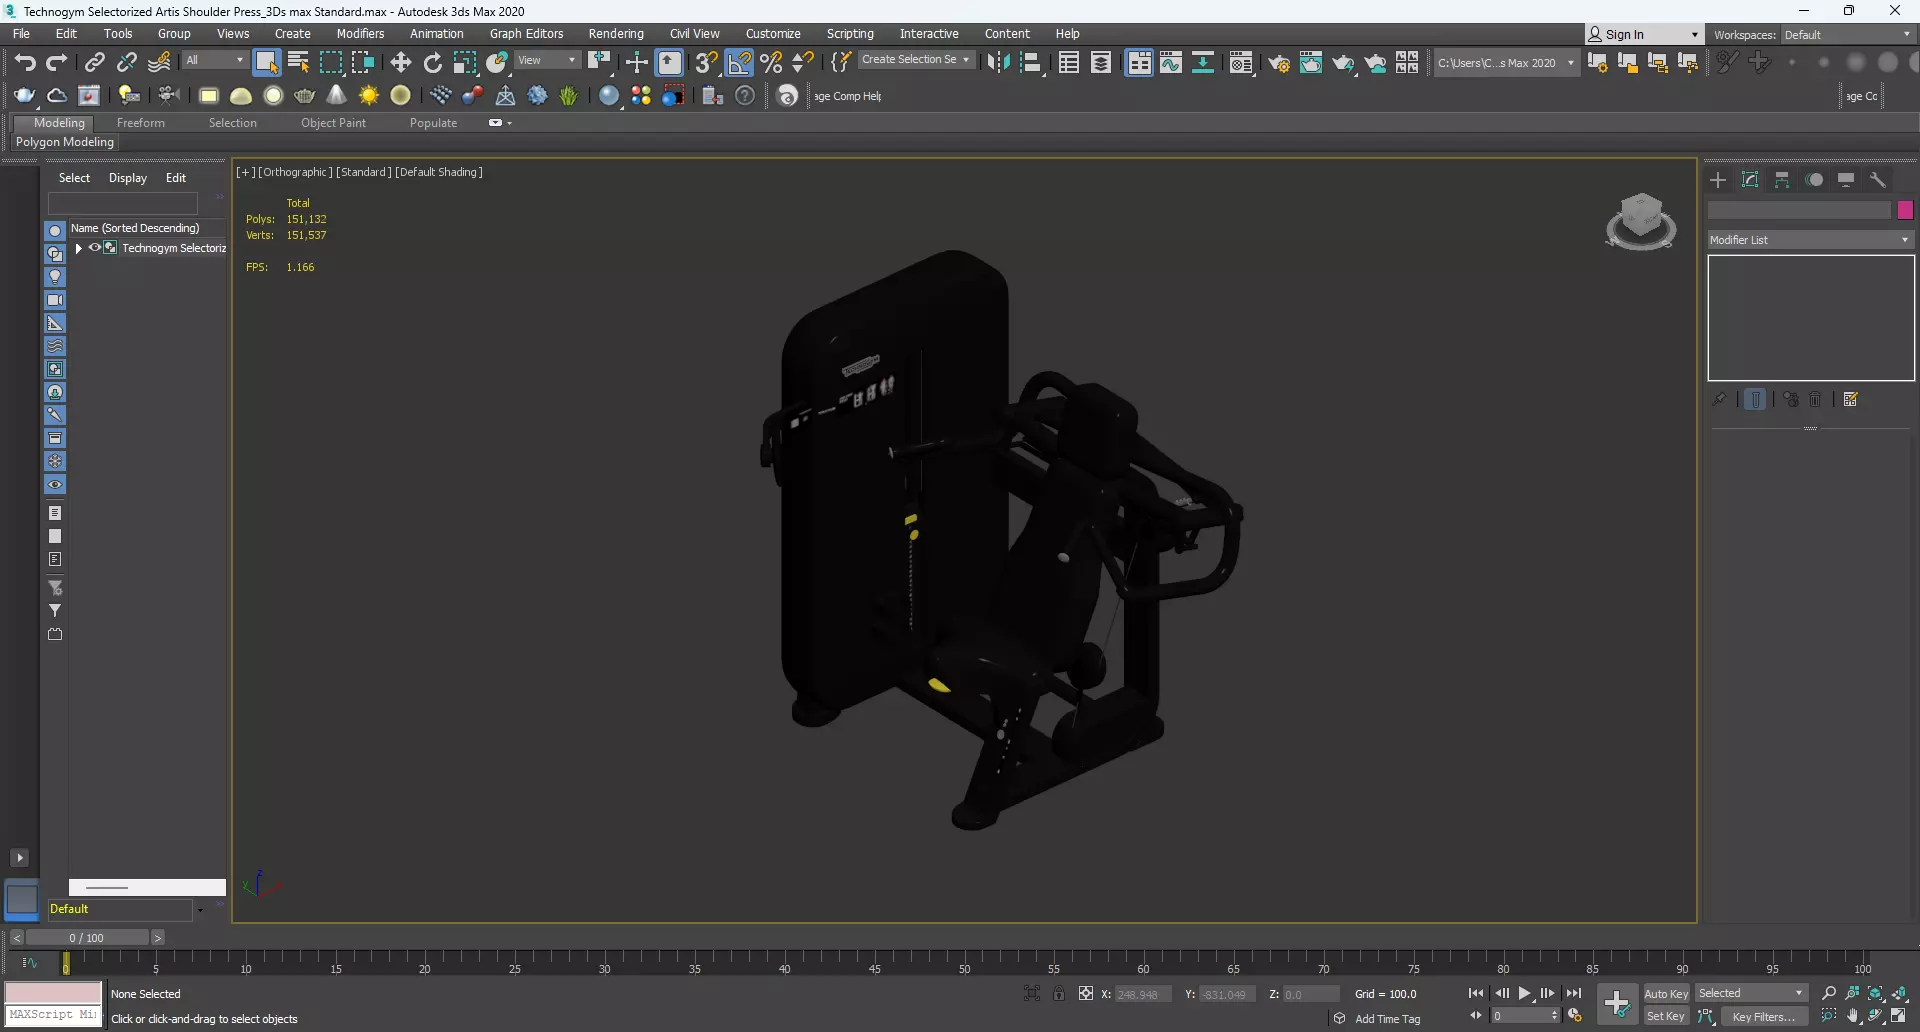This screenshot has width=1920, height=1032.
Task: Go to the animation start frame
Action: [x=1476, y=993]
